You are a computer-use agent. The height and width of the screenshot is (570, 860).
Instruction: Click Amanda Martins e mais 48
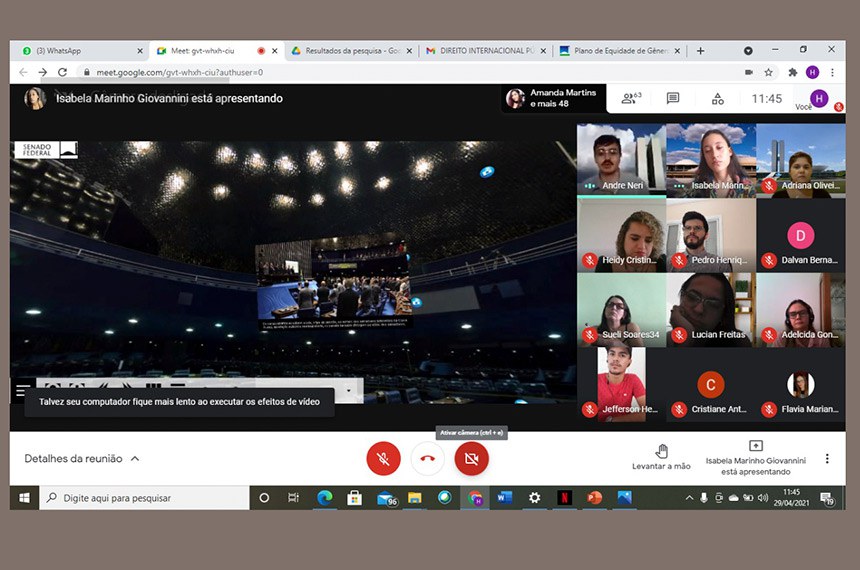(552, 98)
